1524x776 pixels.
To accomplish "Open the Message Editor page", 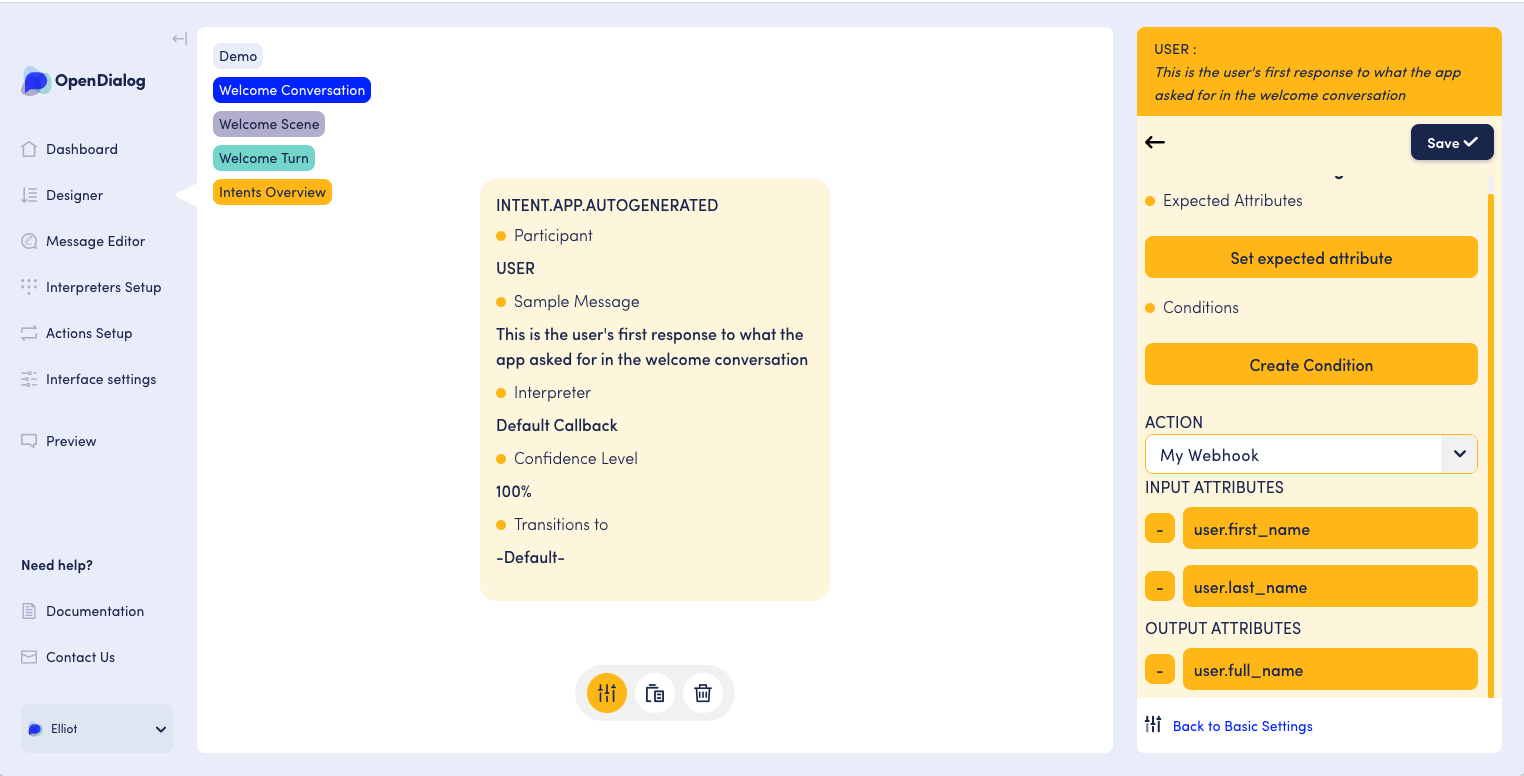I will tap(95, 241).
